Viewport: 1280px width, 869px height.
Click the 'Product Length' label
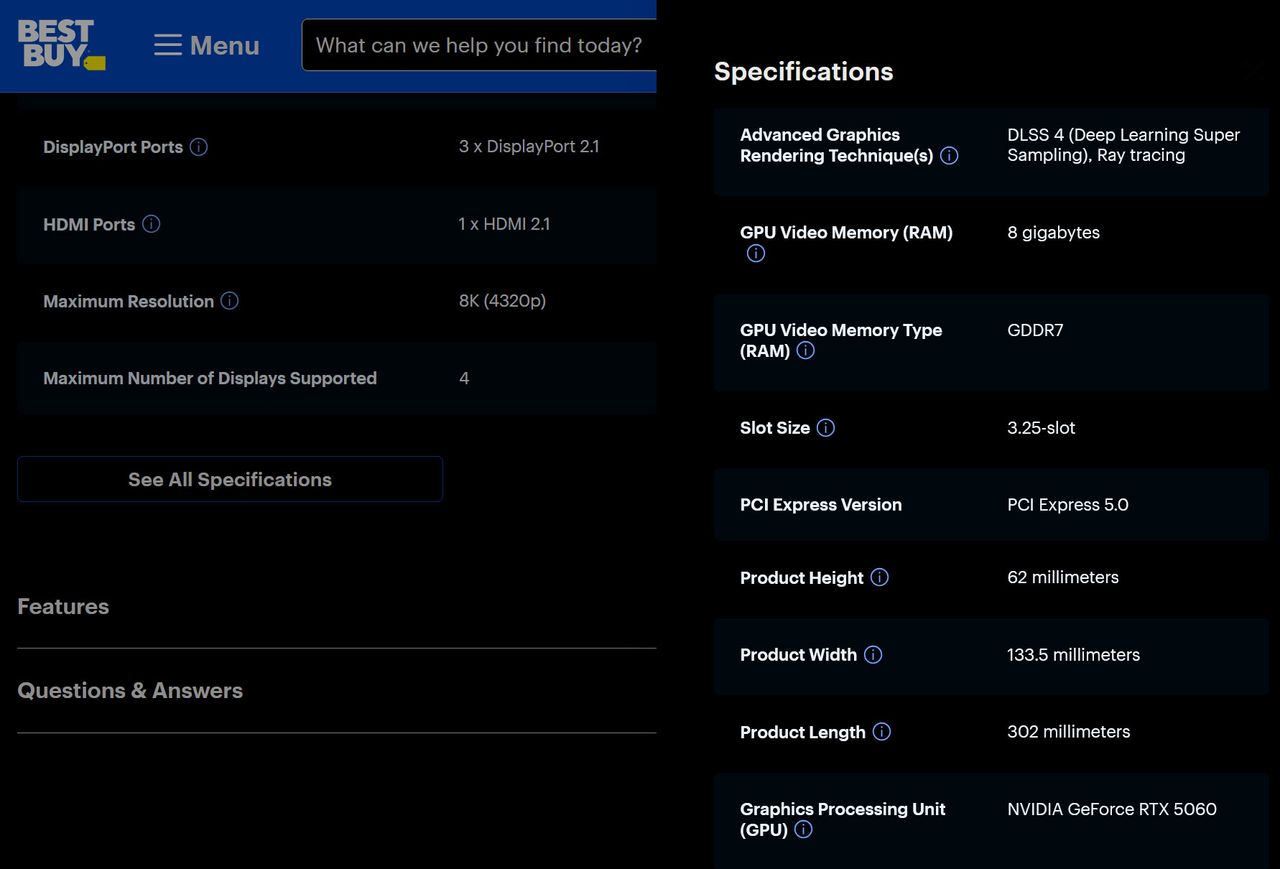(x=803, y=733)
